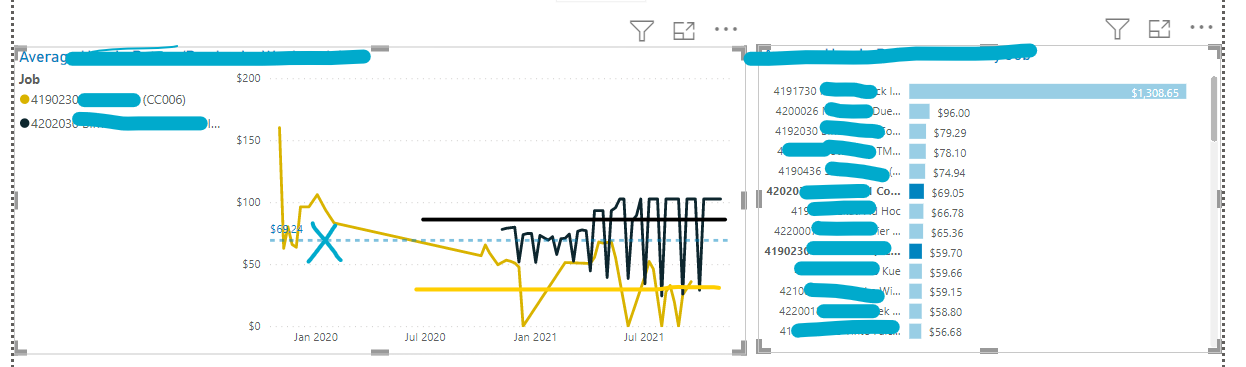
Task: Select the $56.68 bar
Action: (915, 331)
